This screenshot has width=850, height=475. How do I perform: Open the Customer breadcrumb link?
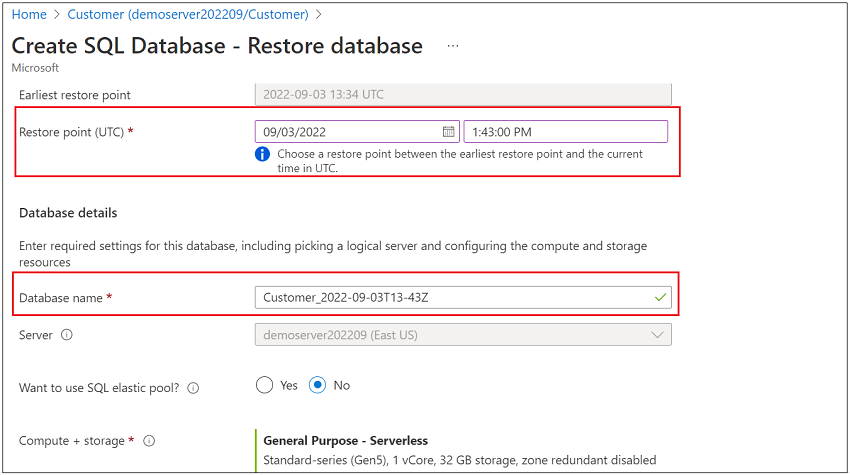tap(188, 15)
